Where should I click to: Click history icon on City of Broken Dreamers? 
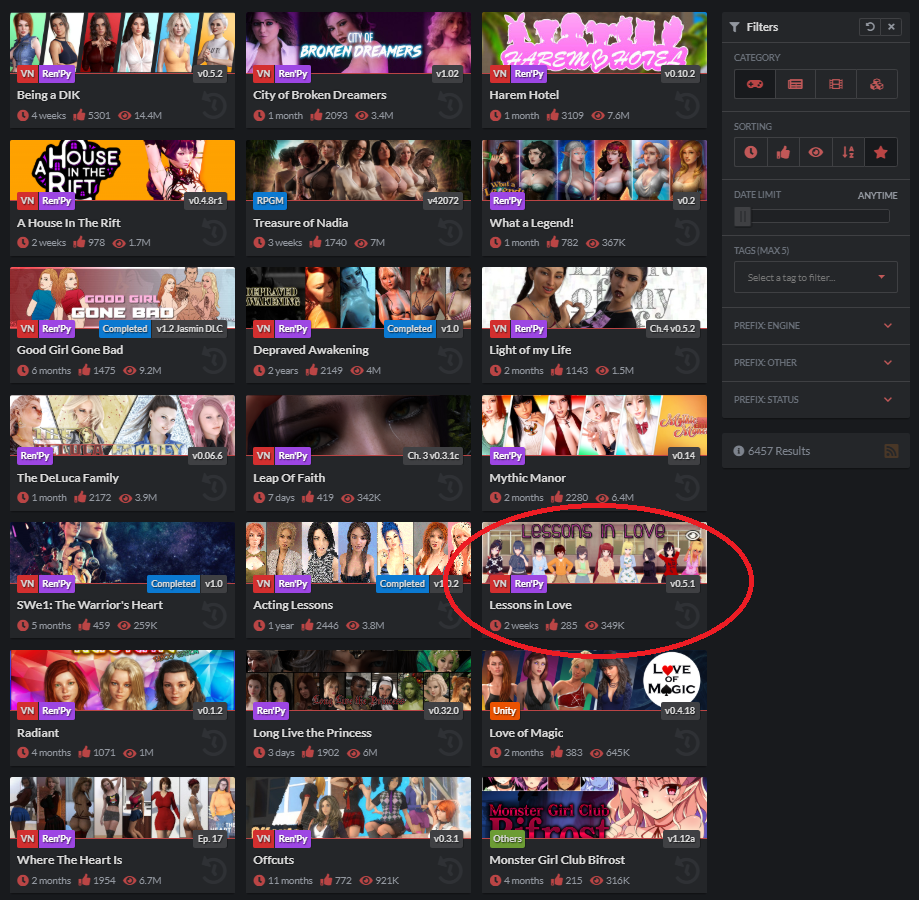pos(451,105)
